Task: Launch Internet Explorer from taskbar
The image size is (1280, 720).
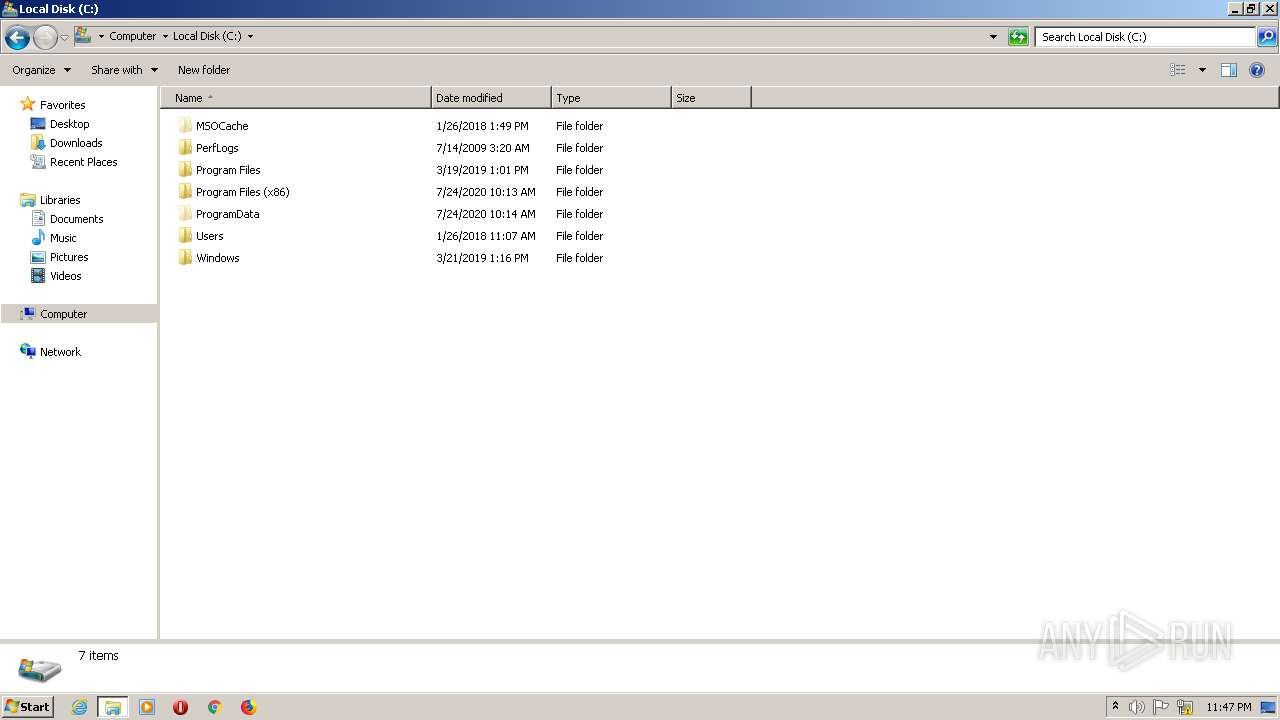Action: pyautogui.click(x=79, y=707)
